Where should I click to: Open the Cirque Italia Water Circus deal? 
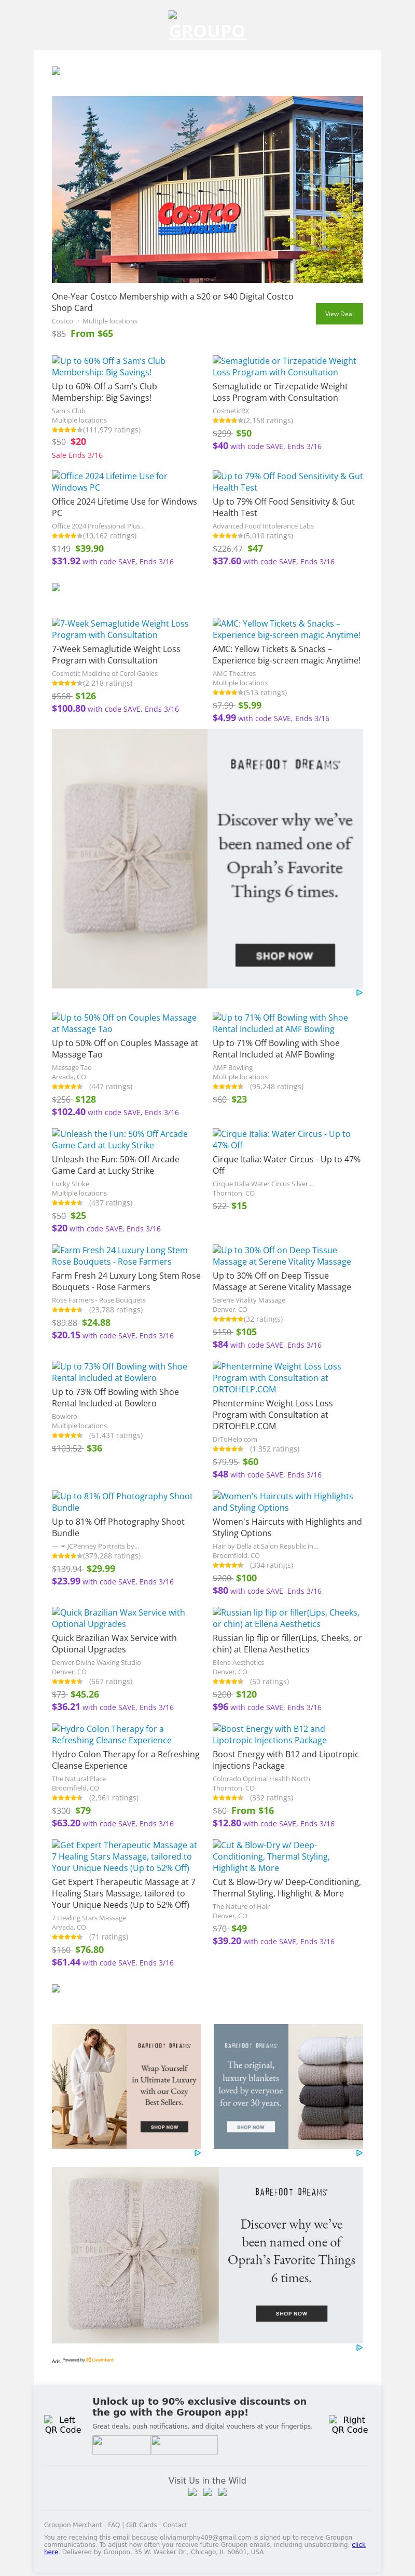coord(281,1140)
